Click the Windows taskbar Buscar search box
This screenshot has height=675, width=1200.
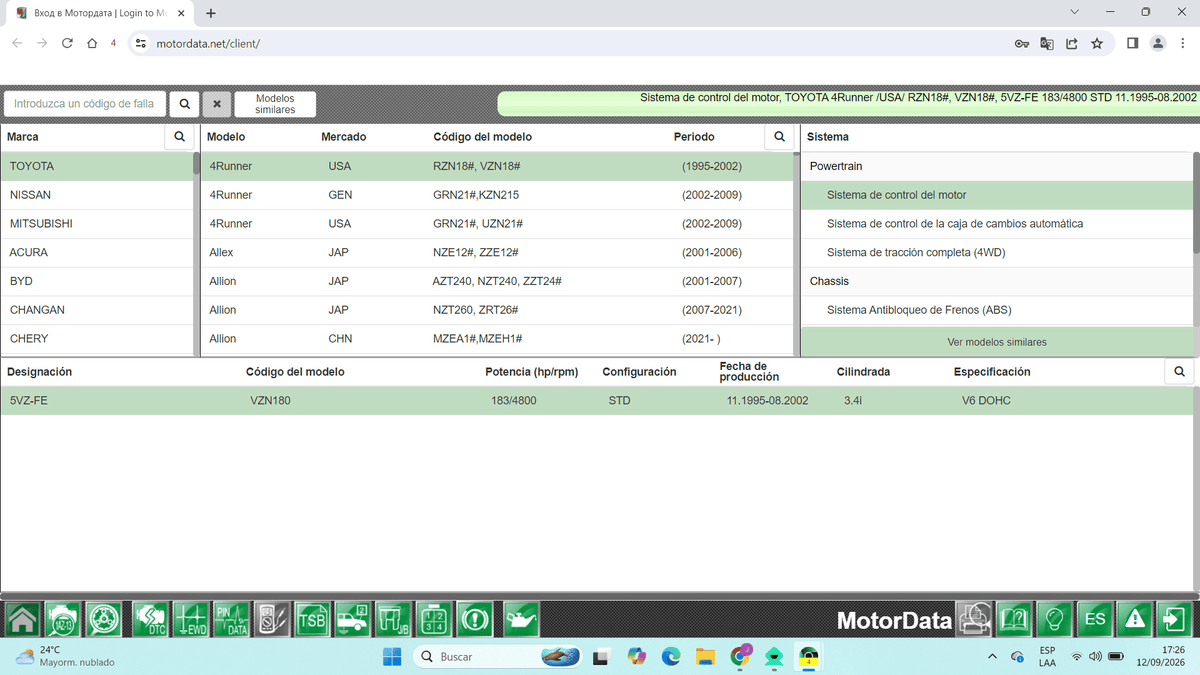498,657
